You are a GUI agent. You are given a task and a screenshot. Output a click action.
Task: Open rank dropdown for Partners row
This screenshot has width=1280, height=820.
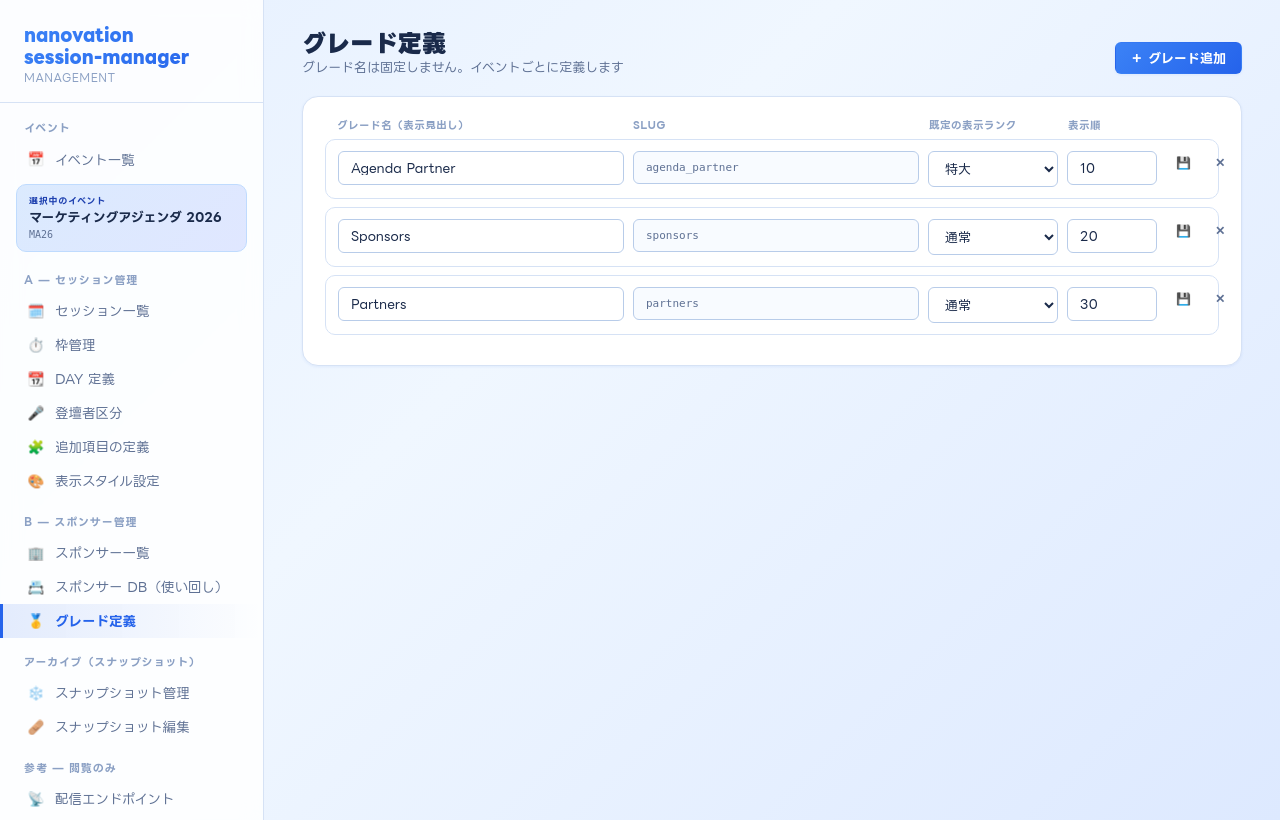point(993,304)
